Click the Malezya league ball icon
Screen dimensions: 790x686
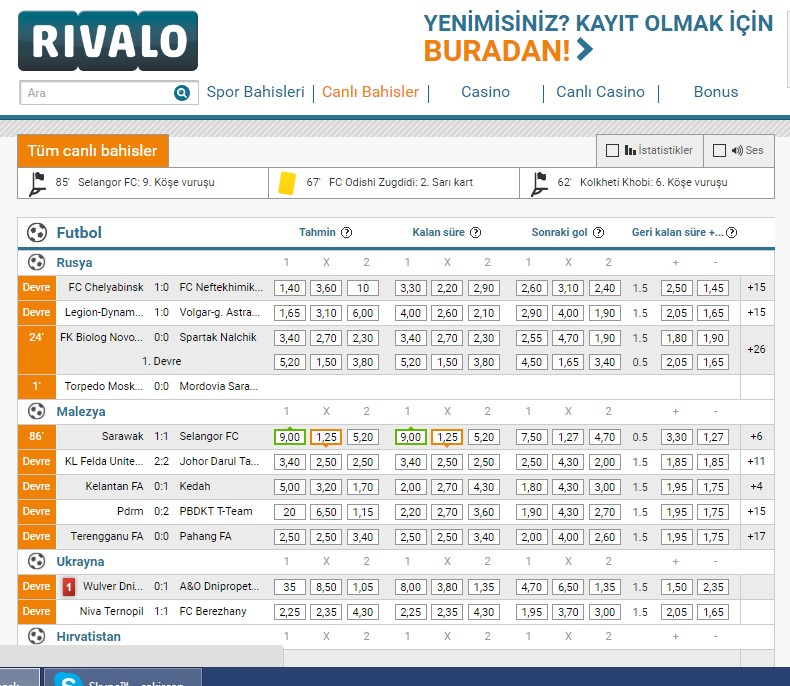point(36,411)
